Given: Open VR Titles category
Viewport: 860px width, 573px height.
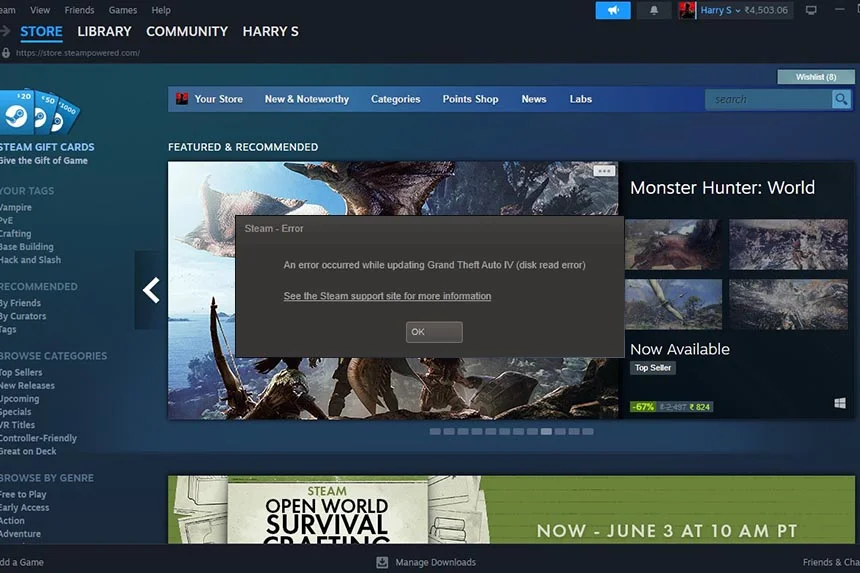Looking at the screenshot, I should point(18,425).
